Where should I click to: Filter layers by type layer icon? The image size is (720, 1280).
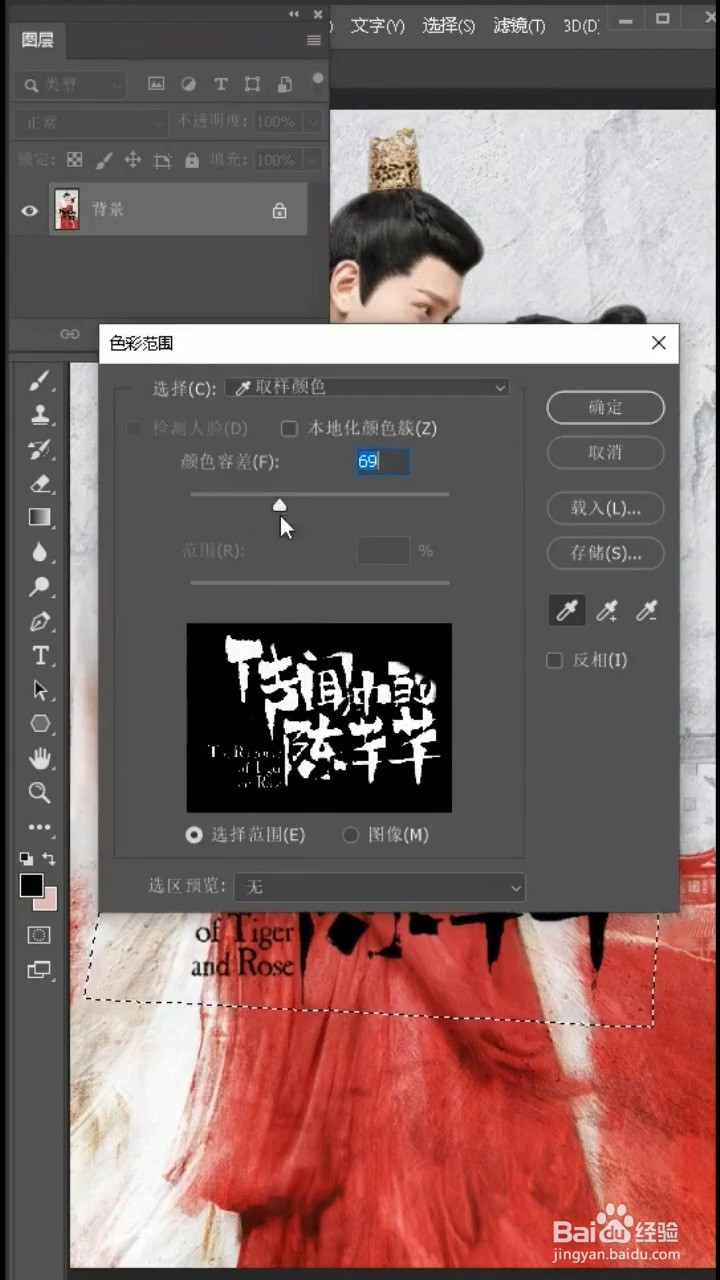point(221,85)
